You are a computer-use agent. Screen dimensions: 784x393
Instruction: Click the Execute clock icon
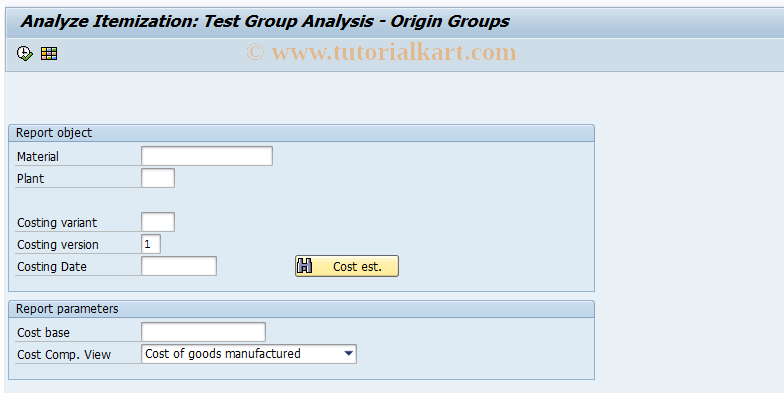[x=24, y=53]
